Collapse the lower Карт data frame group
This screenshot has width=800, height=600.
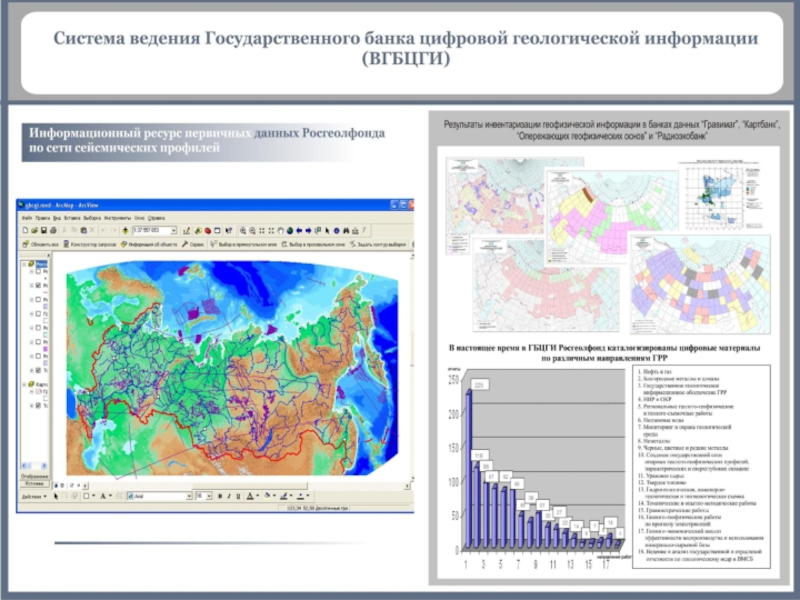24,384
